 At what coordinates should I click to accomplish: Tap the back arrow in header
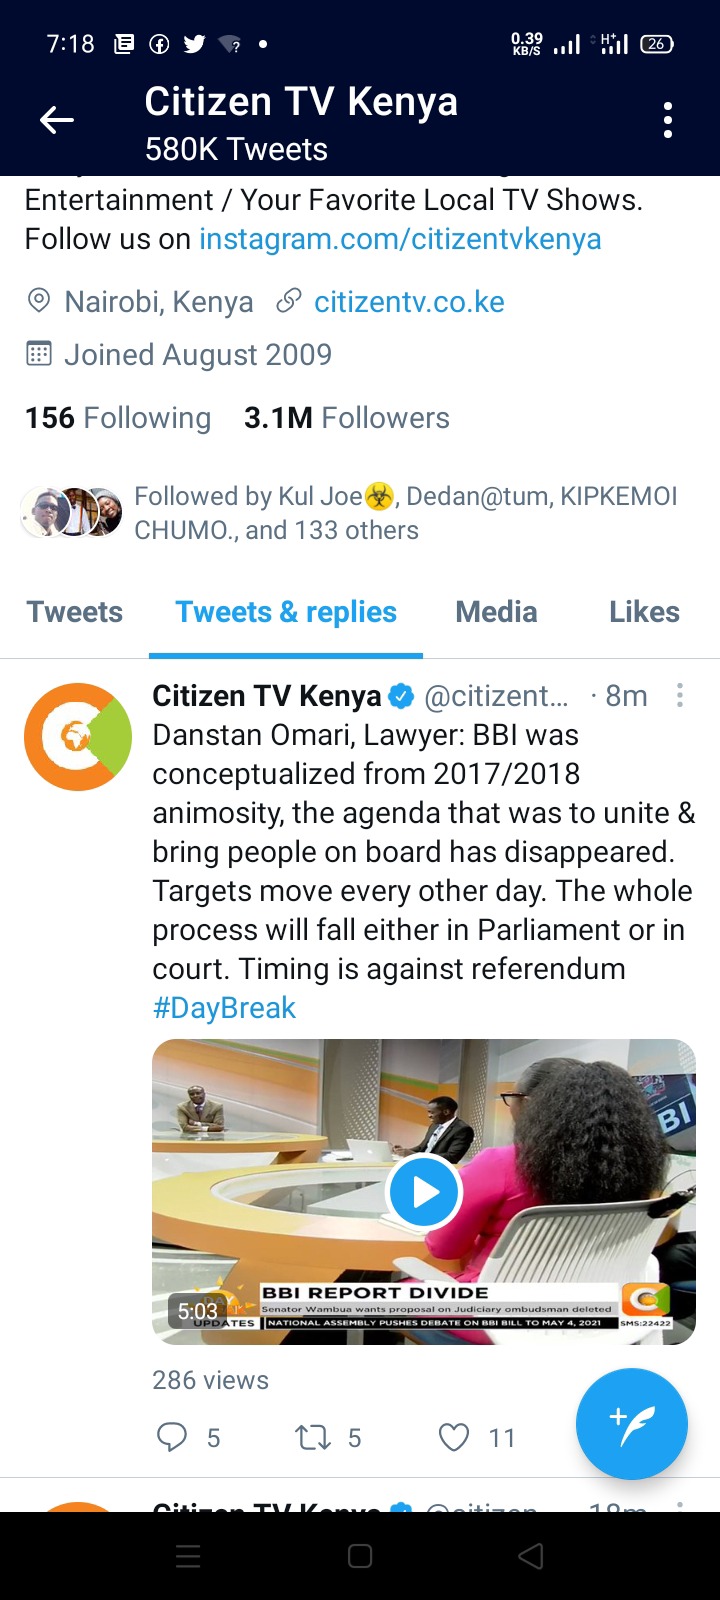point(57,121)
